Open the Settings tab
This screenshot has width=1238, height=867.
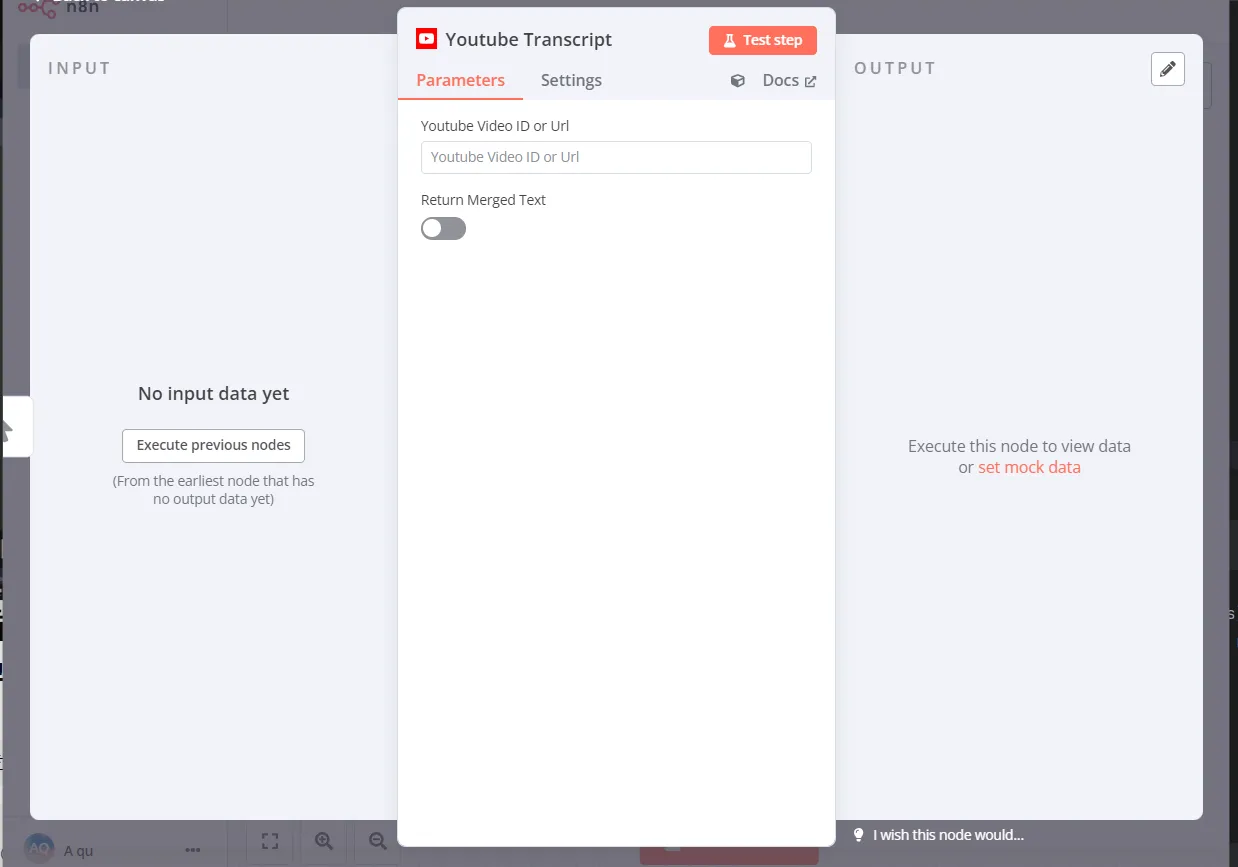click(571, 80)
